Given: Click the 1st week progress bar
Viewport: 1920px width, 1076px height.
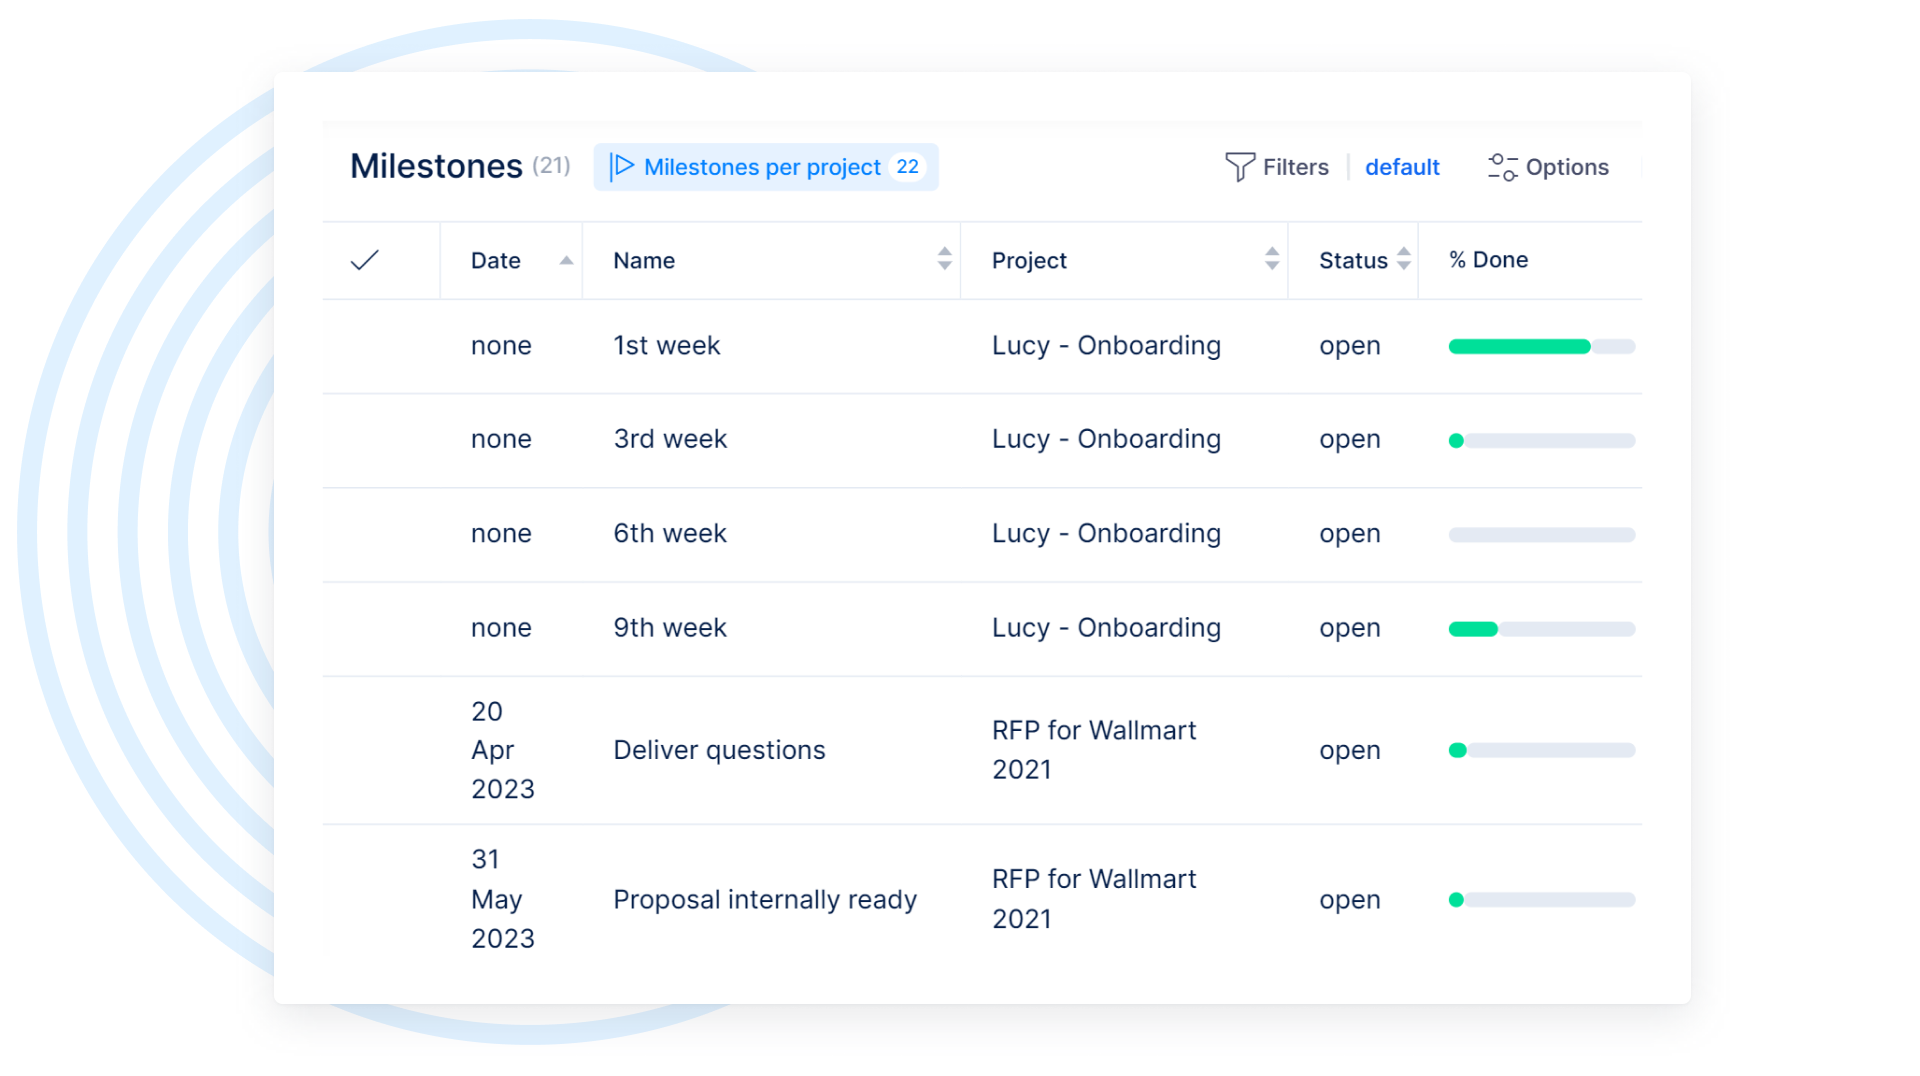Looking at the screenshot, I should [x=1541, y=347].
